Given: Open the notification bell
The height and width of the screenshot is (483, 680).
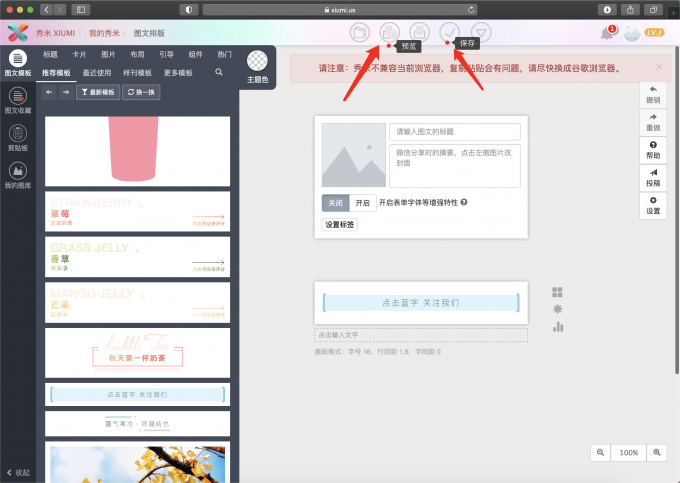Looking at the screenshot, I should 607,33.
